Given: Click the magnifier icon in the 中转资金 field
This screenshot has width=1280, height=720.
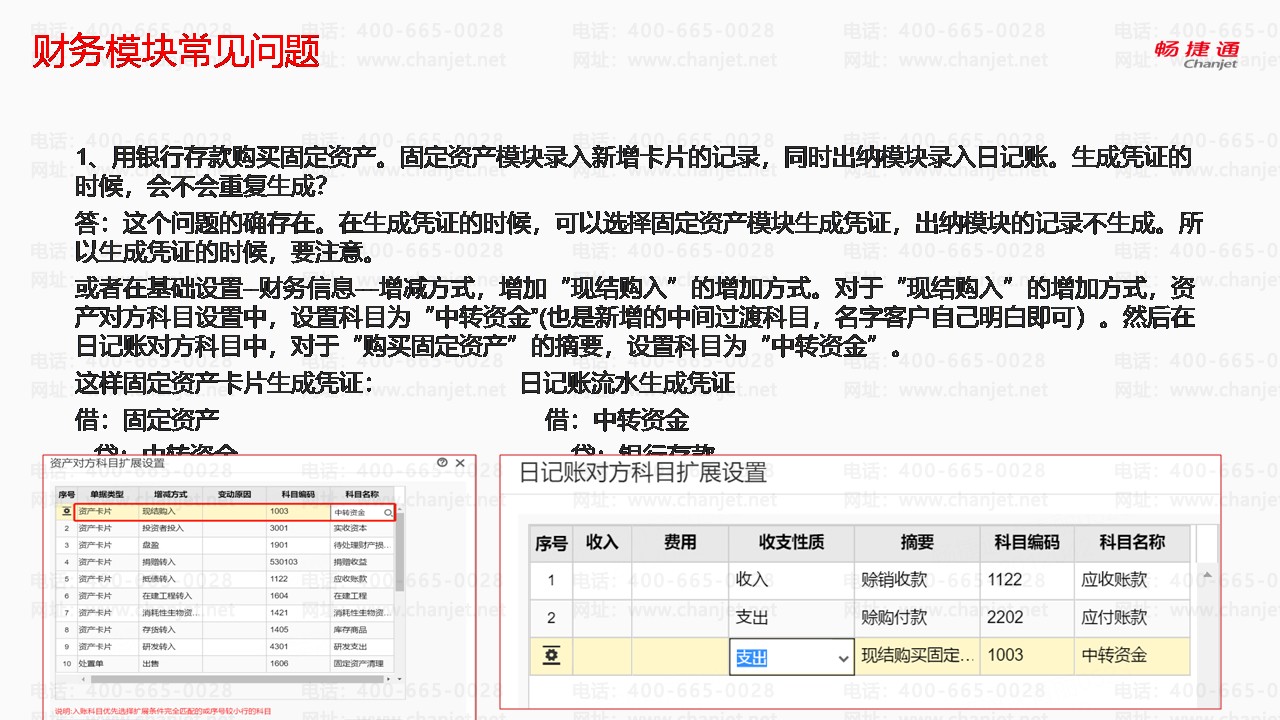Looking at the screenshot, I should 388,512.
